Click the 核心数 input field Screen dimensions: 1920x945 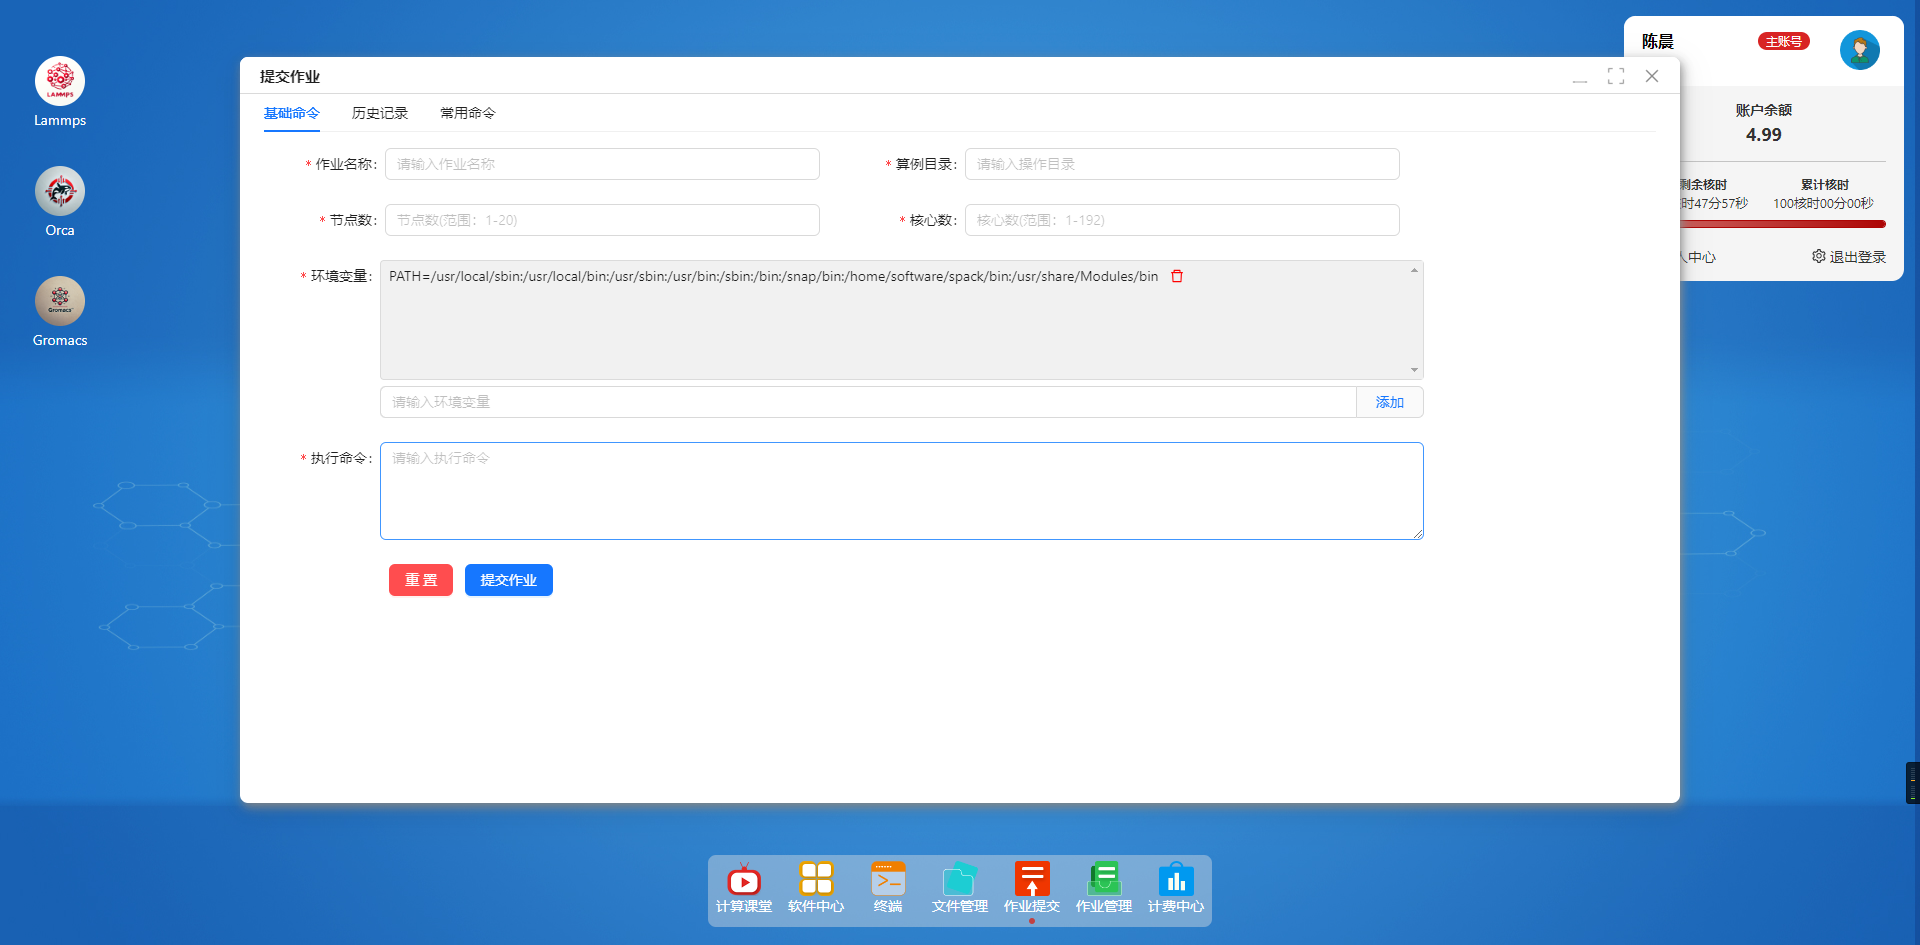pyautogui.click(x=1181, y=220)
